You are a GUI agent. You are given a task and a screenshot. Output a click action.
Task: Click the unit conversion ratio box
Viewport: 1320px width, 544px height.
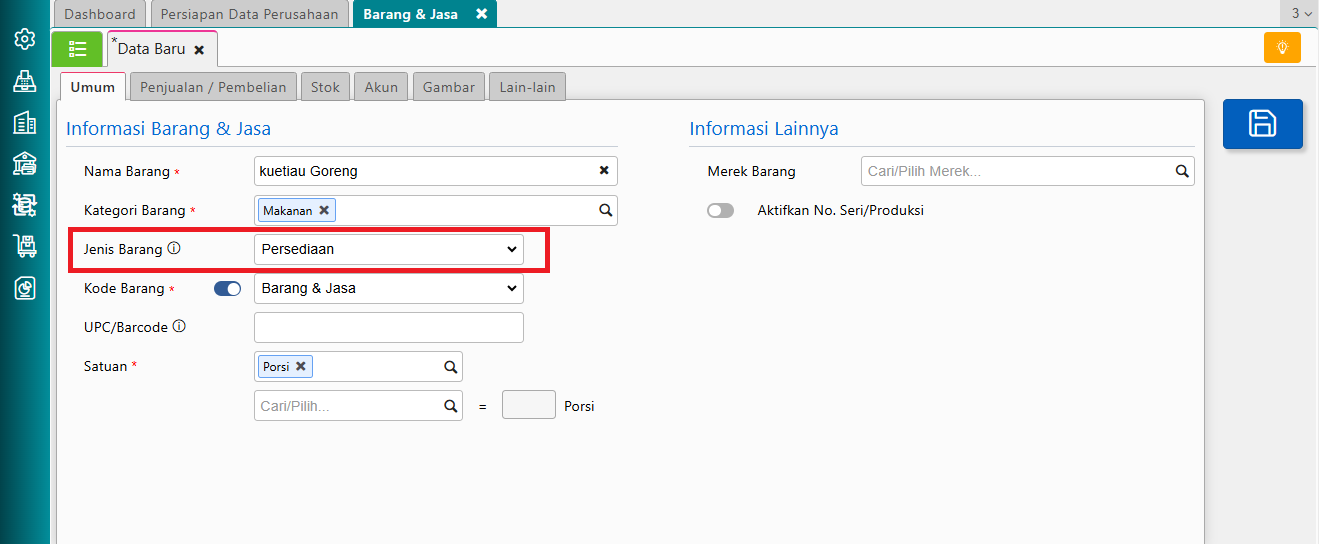coord(528,405)
